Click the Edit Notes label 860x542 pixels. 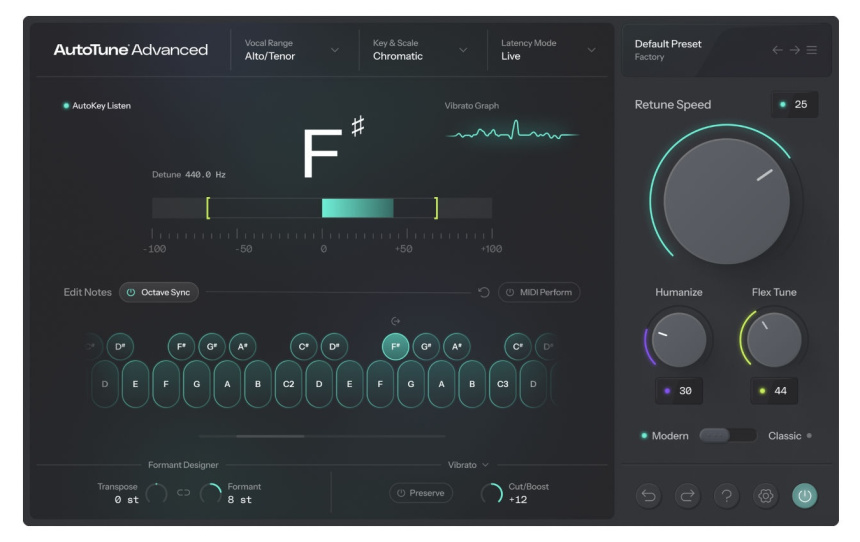87,292
